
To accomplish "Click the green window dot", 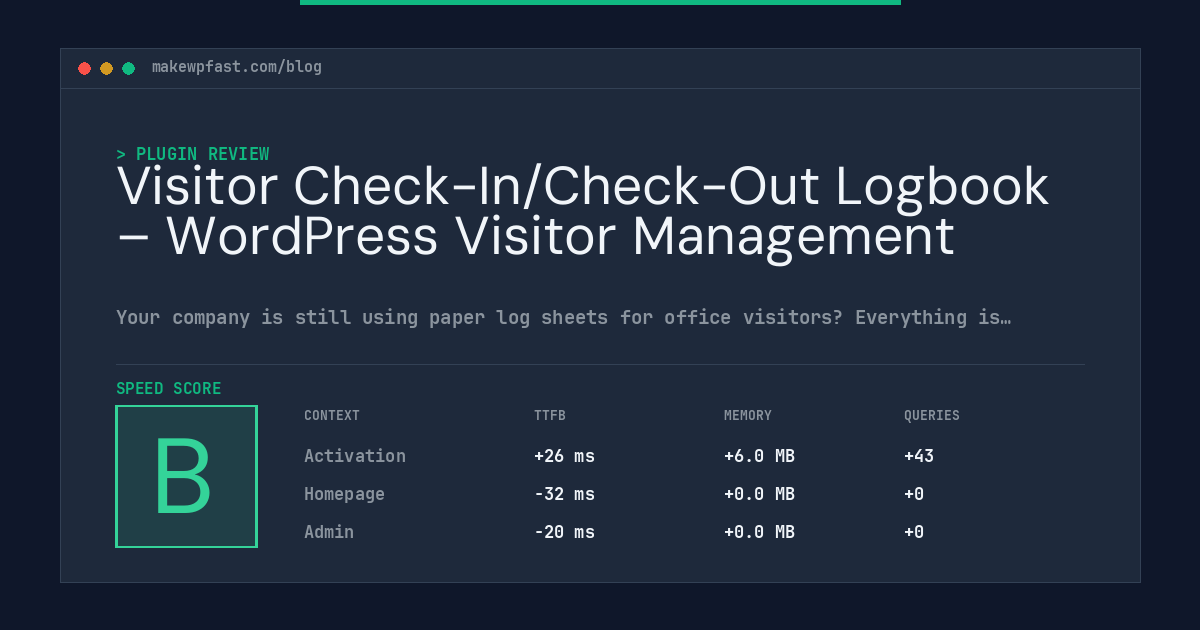I will point(128,68).
